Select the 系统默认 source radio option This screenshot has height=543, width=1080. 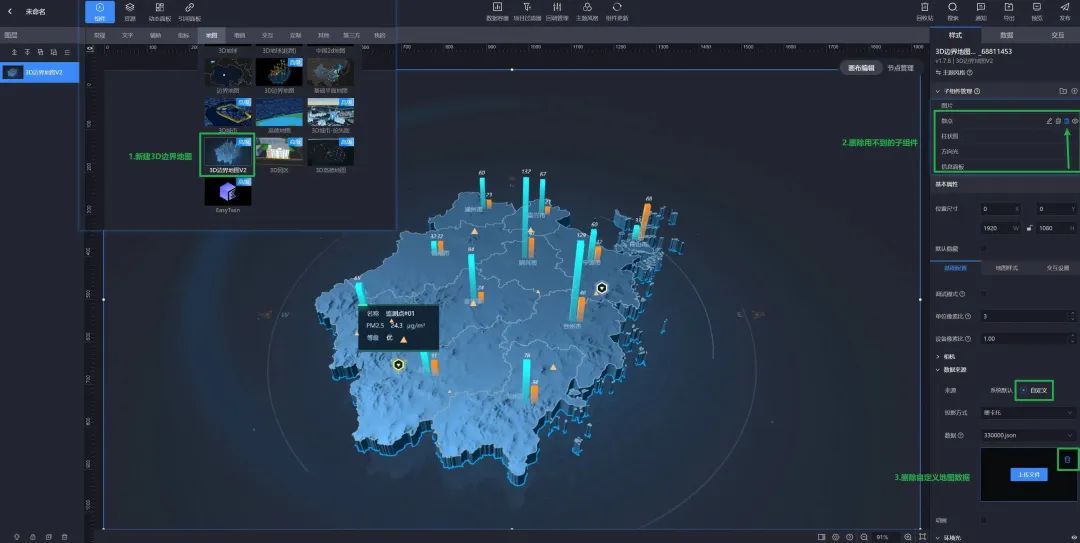[1001, 390]
